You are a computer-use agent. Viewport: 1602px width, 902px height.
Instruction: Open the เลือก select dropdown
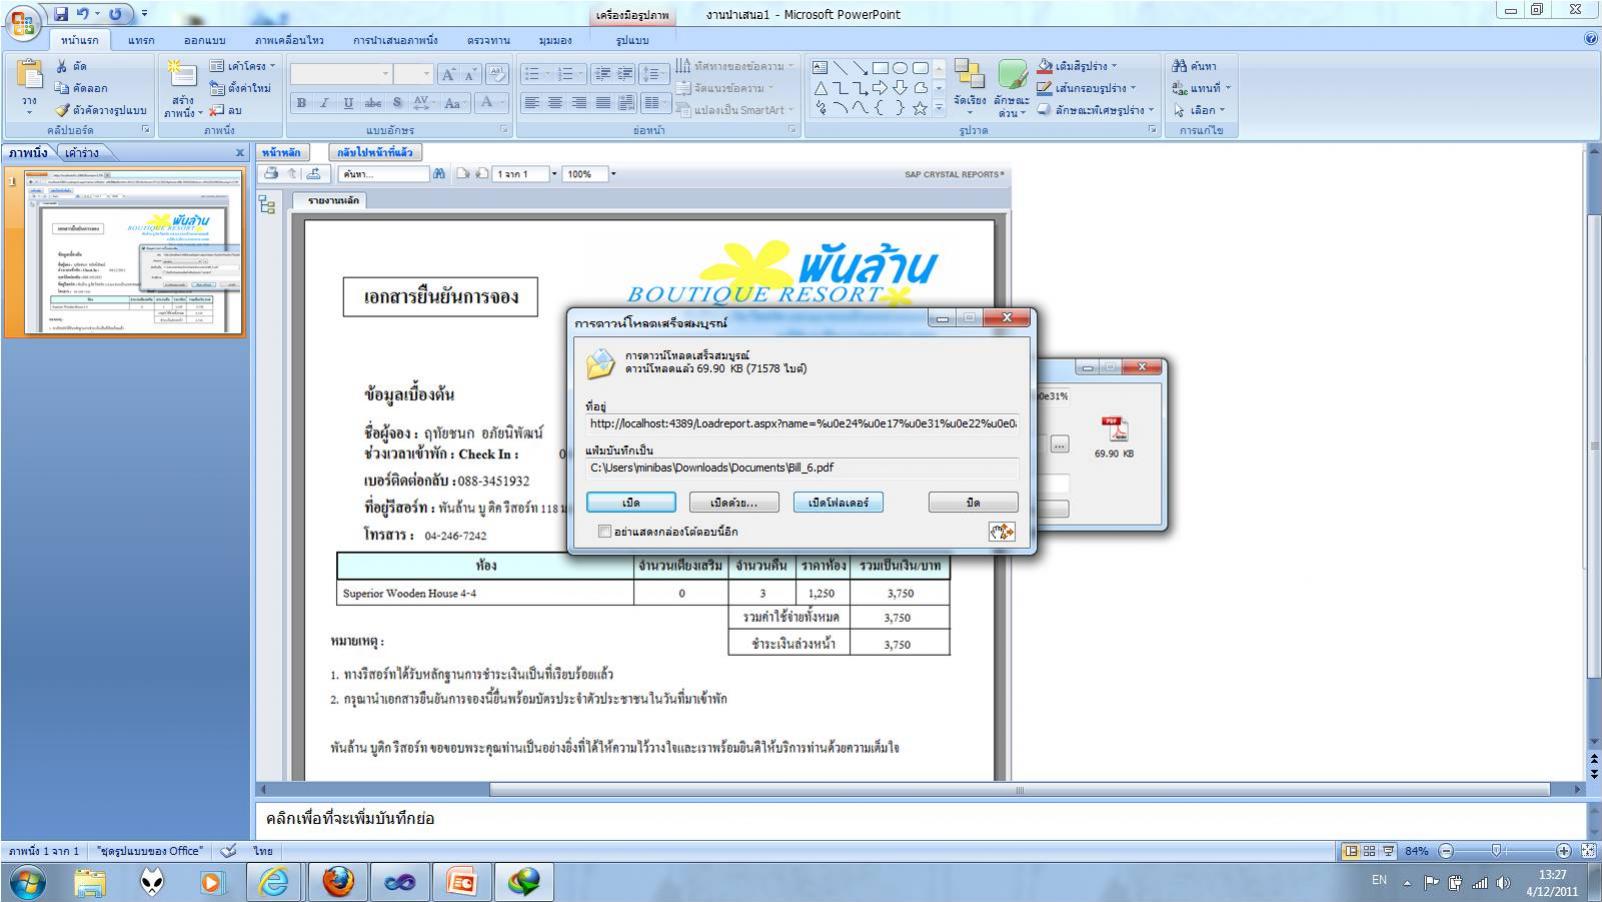(x=1199, y=110)
